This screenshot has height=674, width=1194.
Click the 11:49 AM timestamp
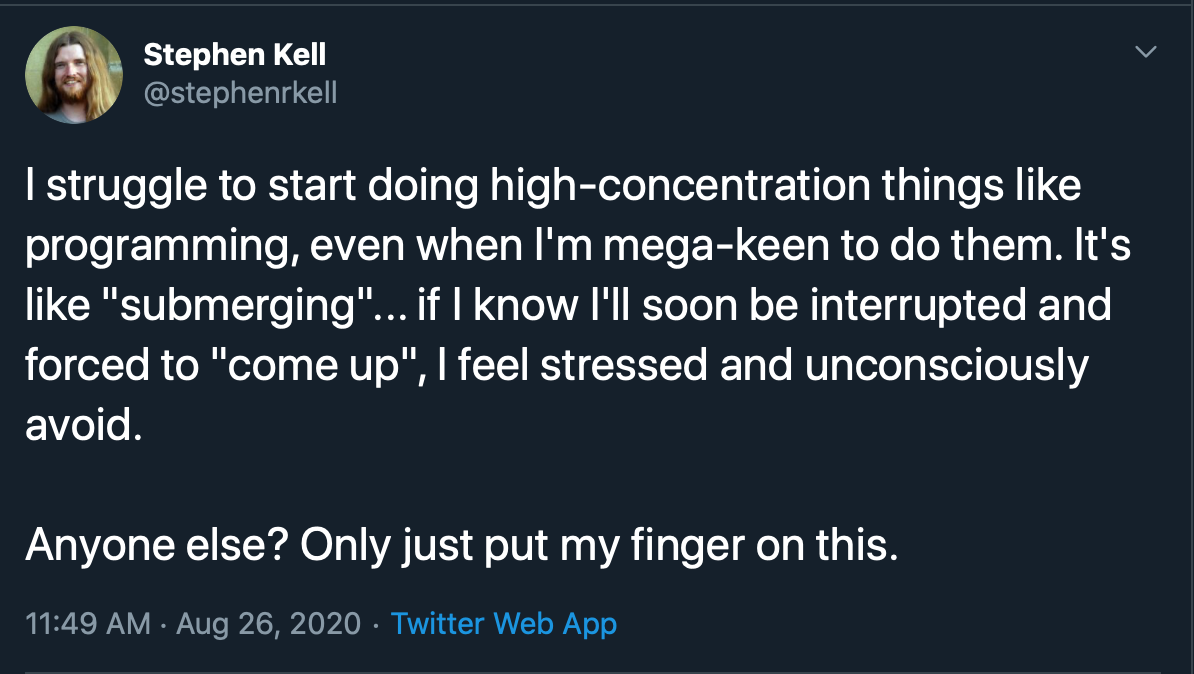pos(87,624)
